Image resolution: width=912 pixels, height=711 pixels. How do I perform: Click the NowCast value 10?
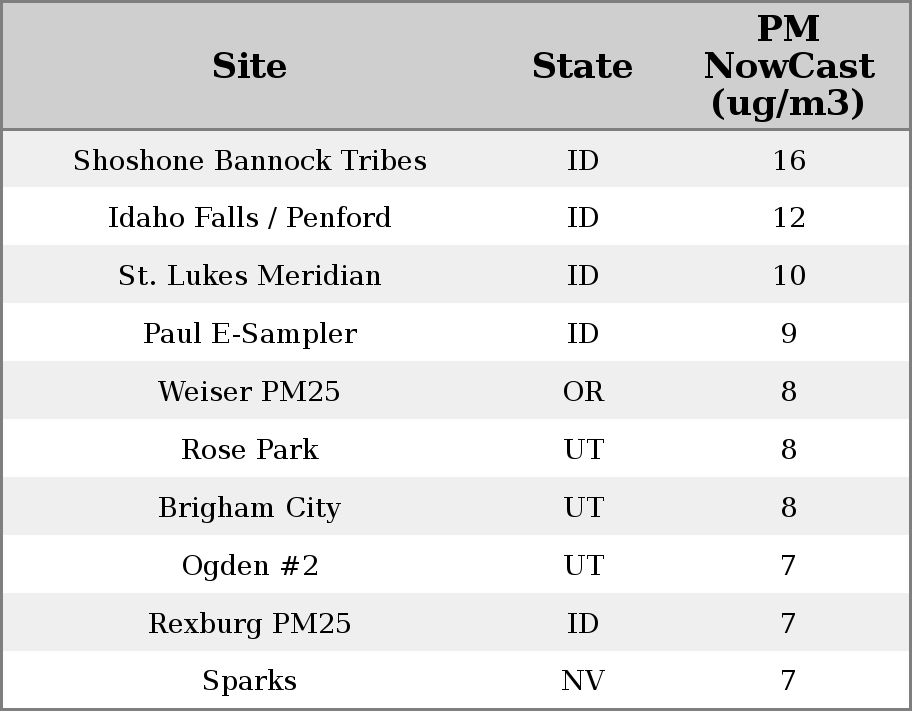788,276
